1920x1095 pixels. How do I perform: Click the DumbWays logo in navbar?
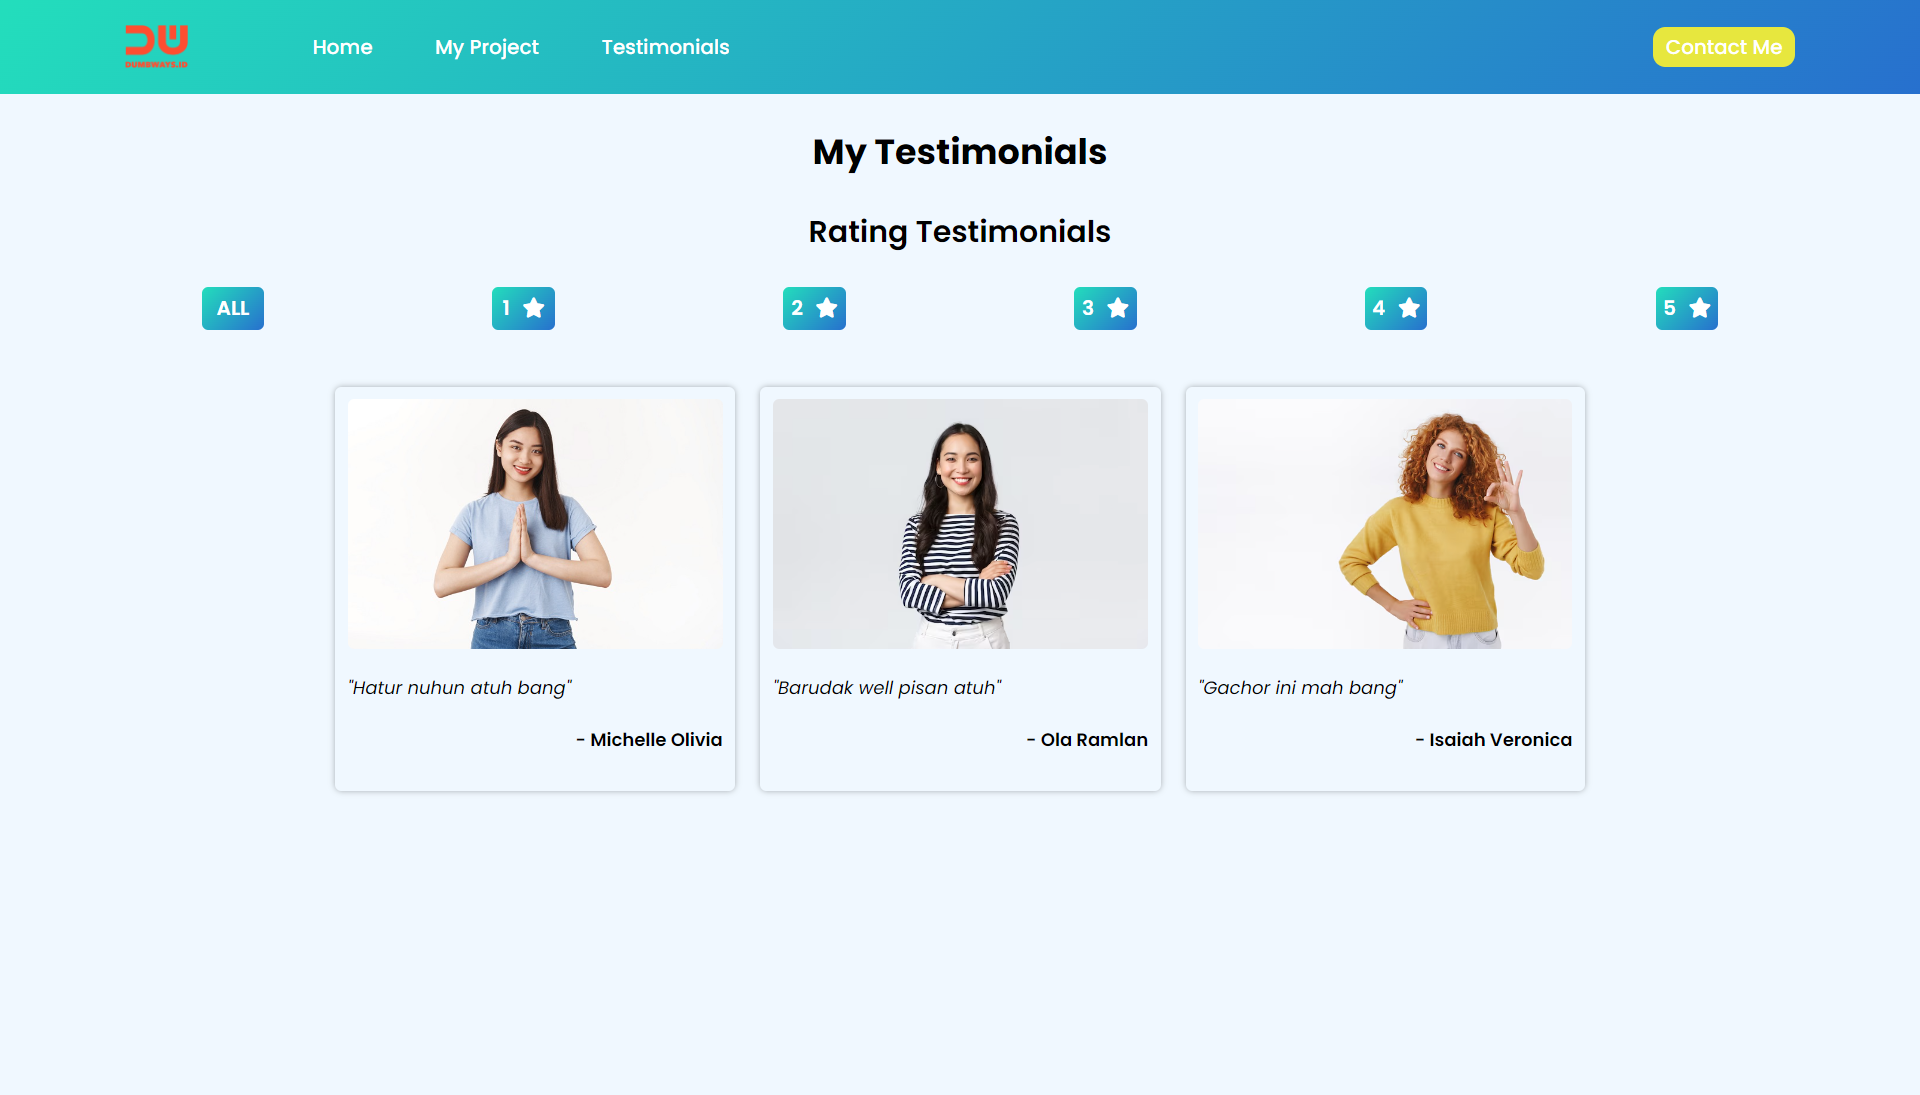pos(156,46)
